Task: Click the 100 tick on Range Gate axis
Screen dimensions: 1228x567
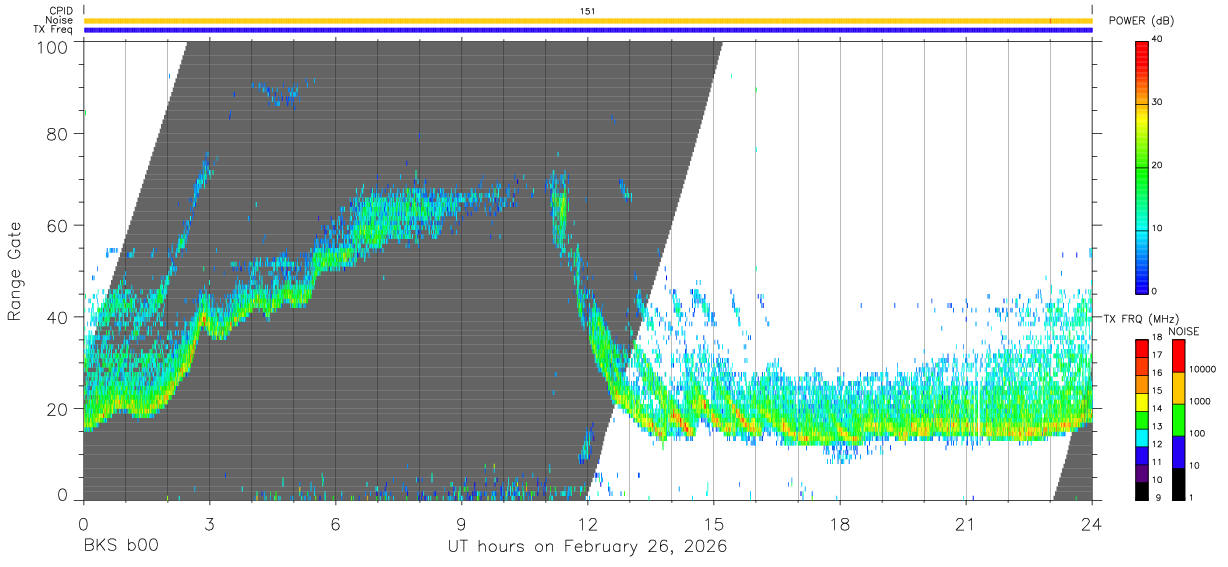Action: tap(54, 47)
